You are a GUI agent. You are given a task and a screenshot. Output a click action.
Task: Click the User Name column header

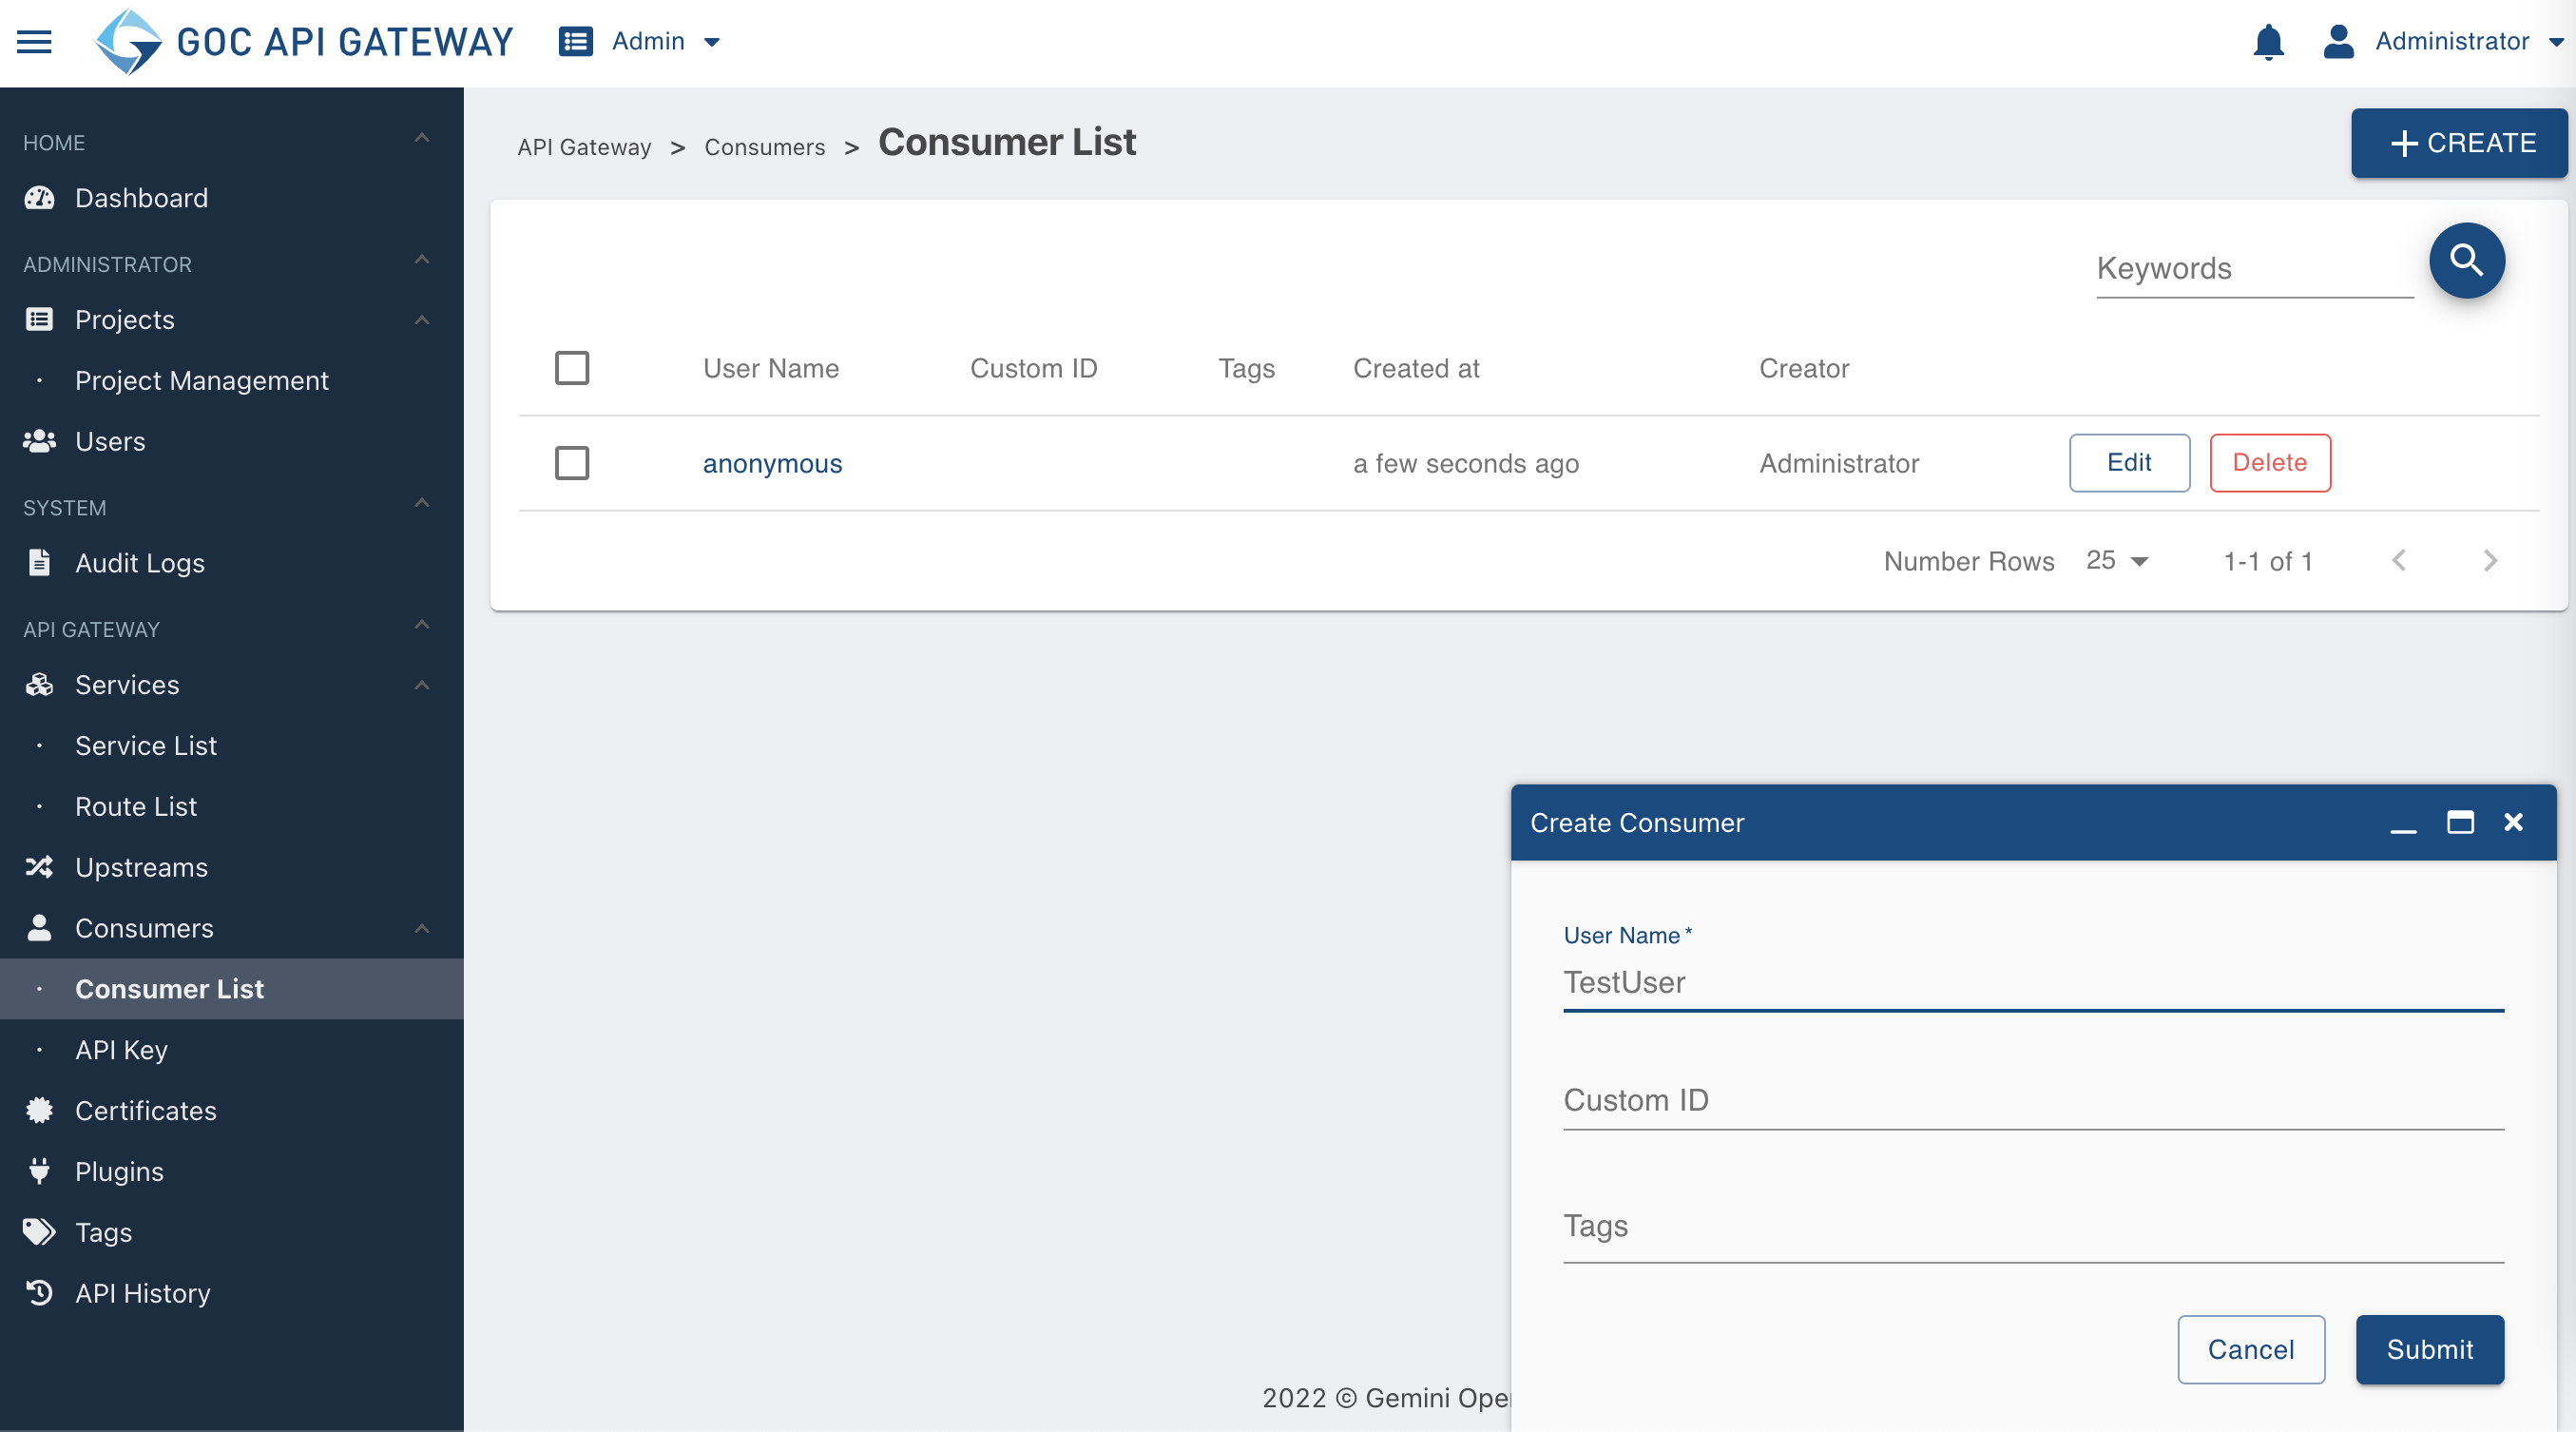(771, 369)
